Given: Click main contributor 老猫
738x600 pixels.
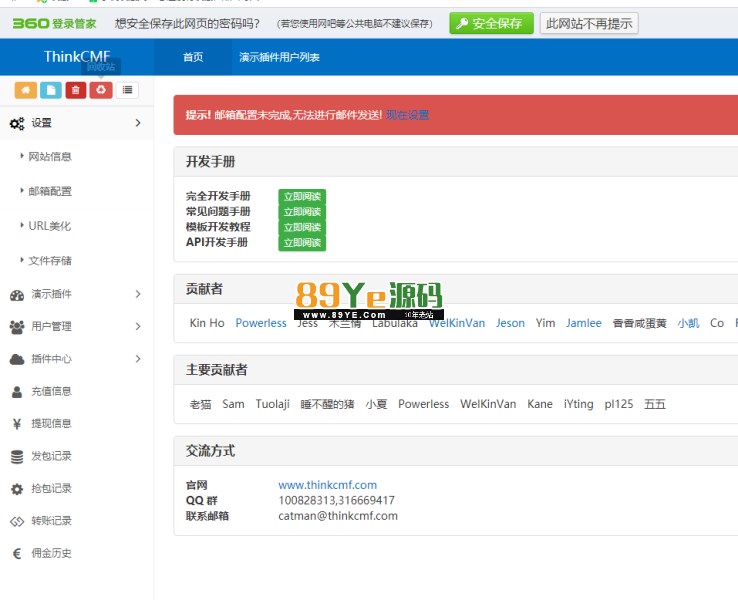Looking at the screenshot, I should (201, 404).
